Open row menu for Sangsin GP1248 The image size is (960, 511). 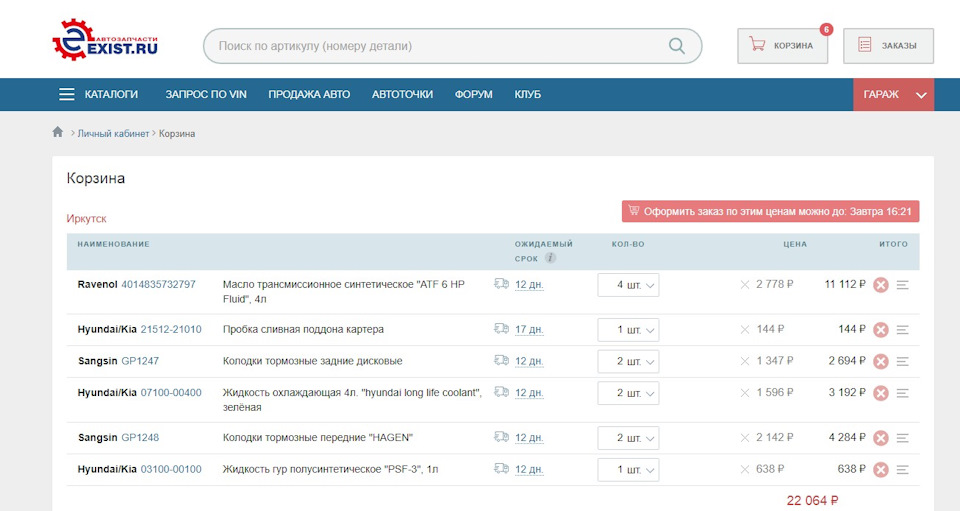pos(902,438)
